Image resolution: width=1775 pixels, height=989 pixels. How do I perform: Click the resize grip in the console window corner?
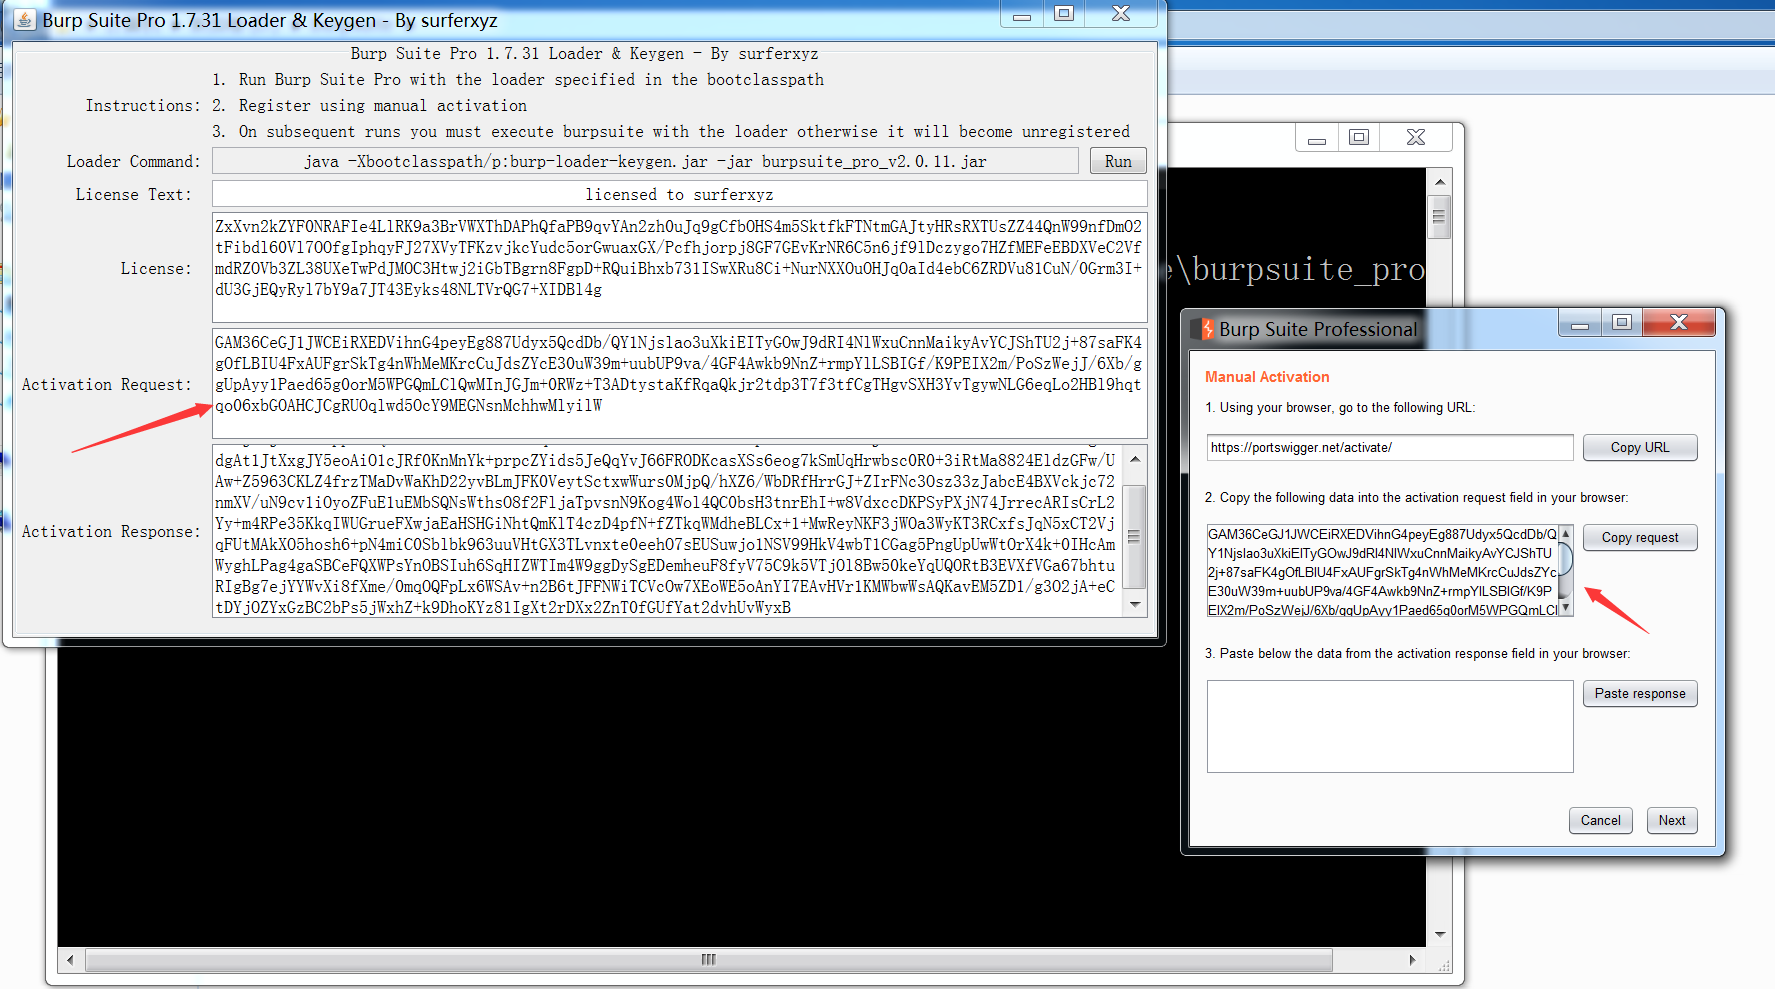1444,966
